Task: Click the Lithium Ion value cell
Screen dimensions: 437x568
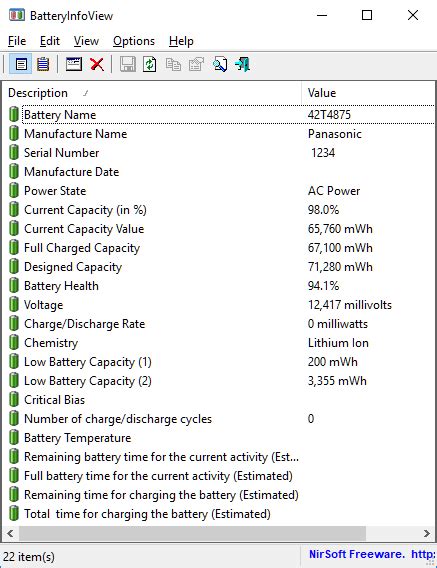Action: point(338,343)
